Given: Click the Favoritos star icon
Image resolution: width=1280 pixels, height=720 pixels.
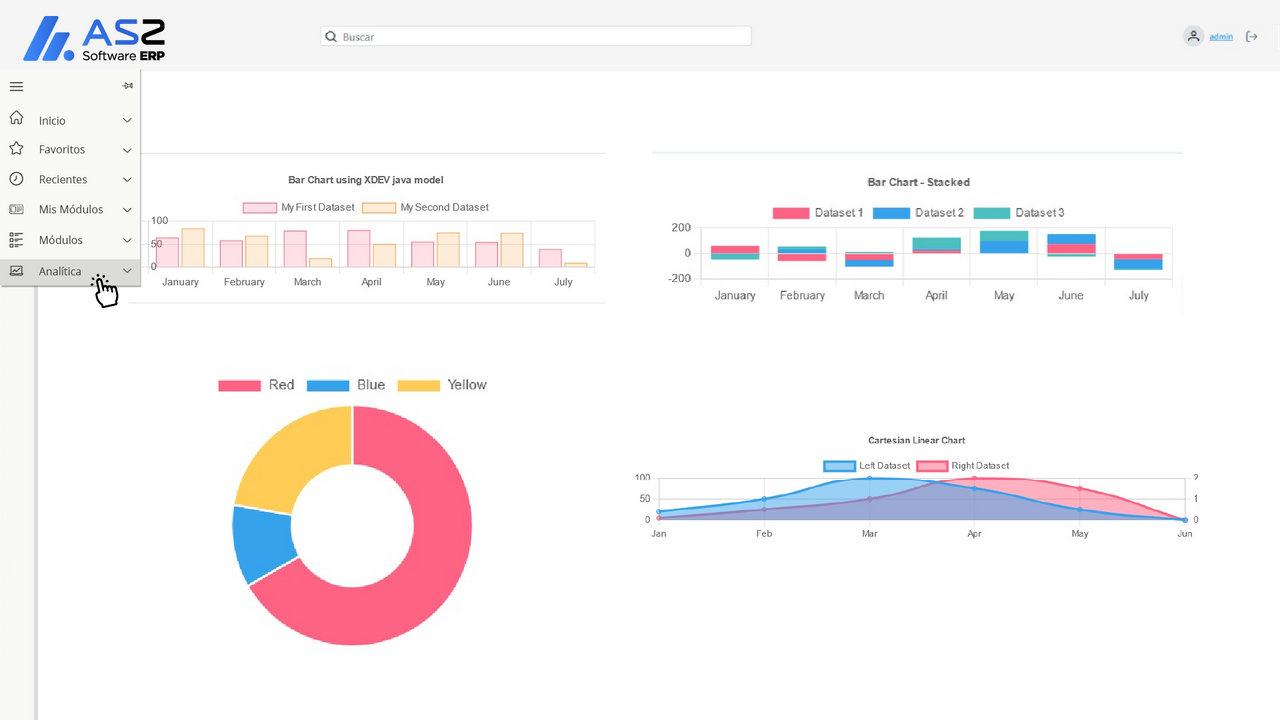Looking at the screenshot, I should point(16,149).
